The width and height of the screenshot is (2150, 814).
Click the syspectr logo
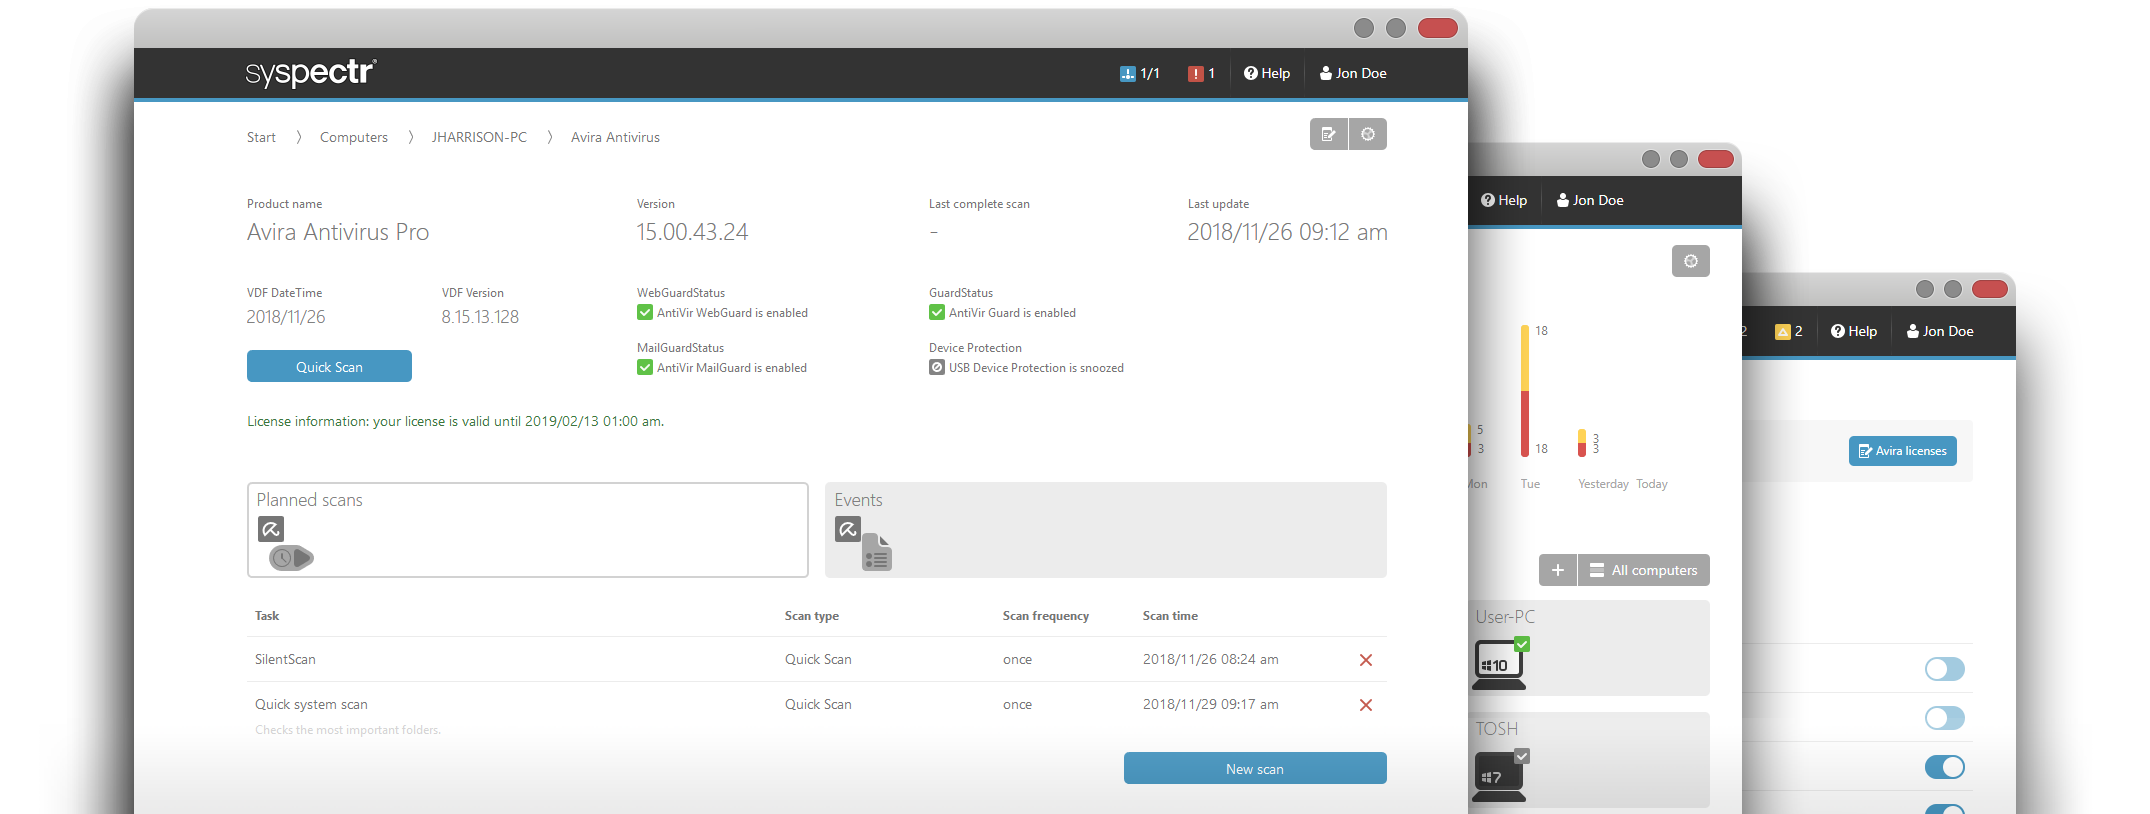tap(310, 73)
